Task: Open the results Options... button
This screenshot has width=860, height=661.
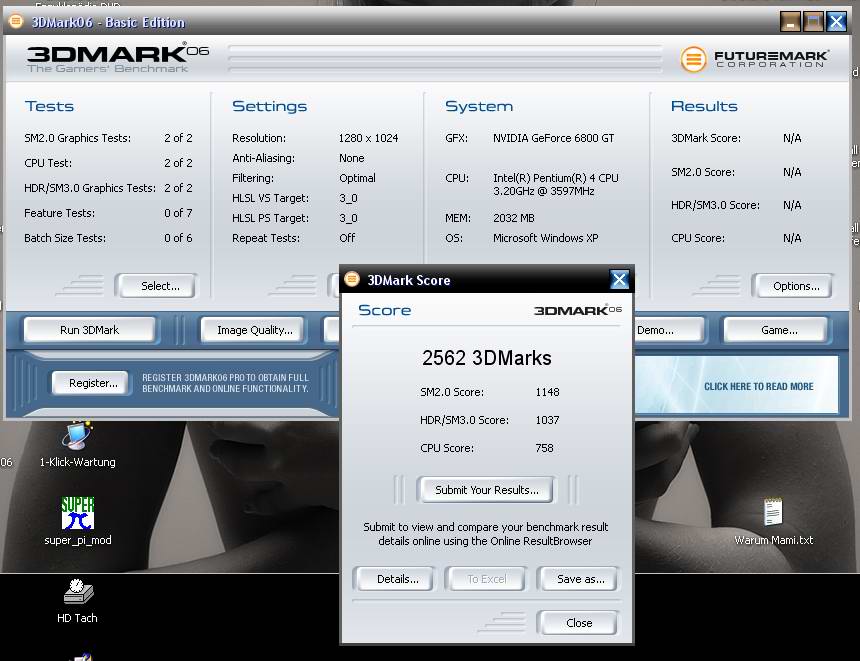Action: [x=795, y=286]
